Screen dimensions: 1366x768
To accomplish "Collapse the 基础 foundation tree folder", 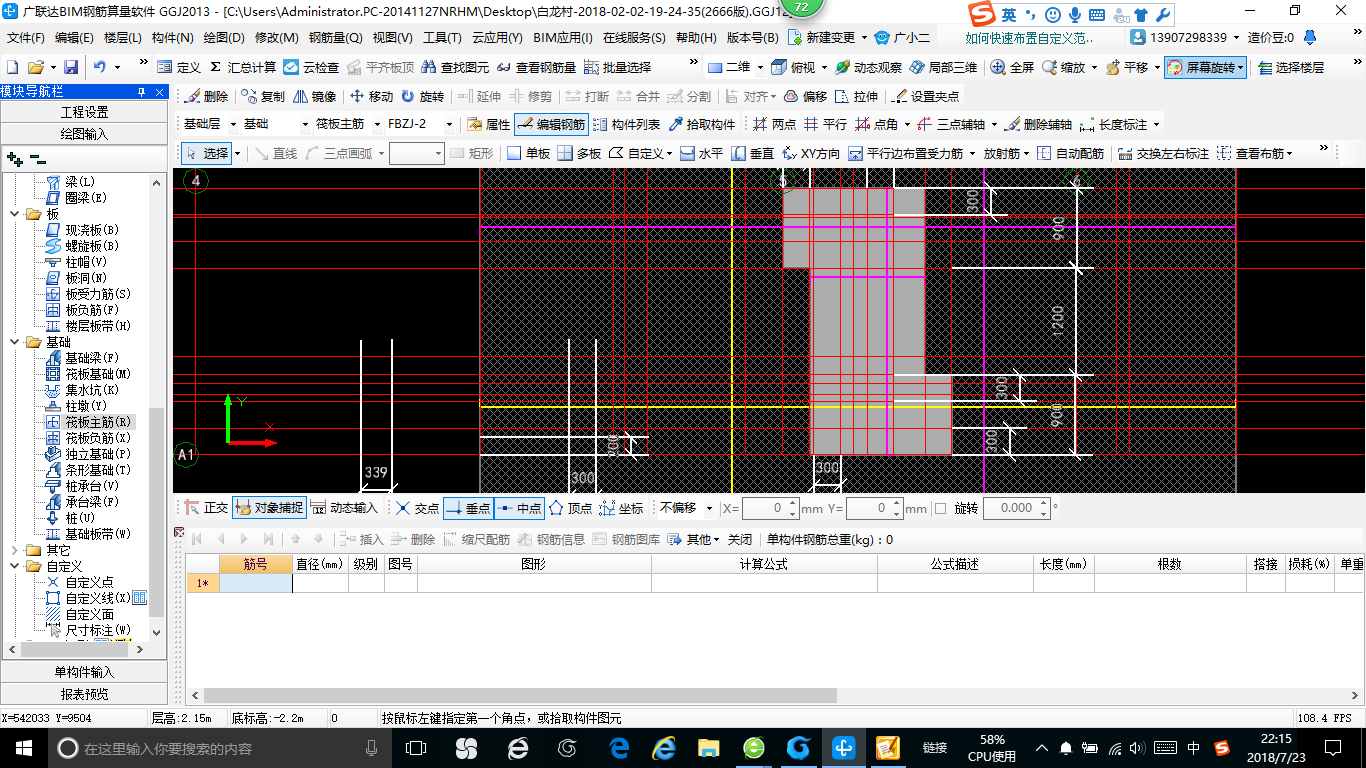I will click(x=15, y=342).
